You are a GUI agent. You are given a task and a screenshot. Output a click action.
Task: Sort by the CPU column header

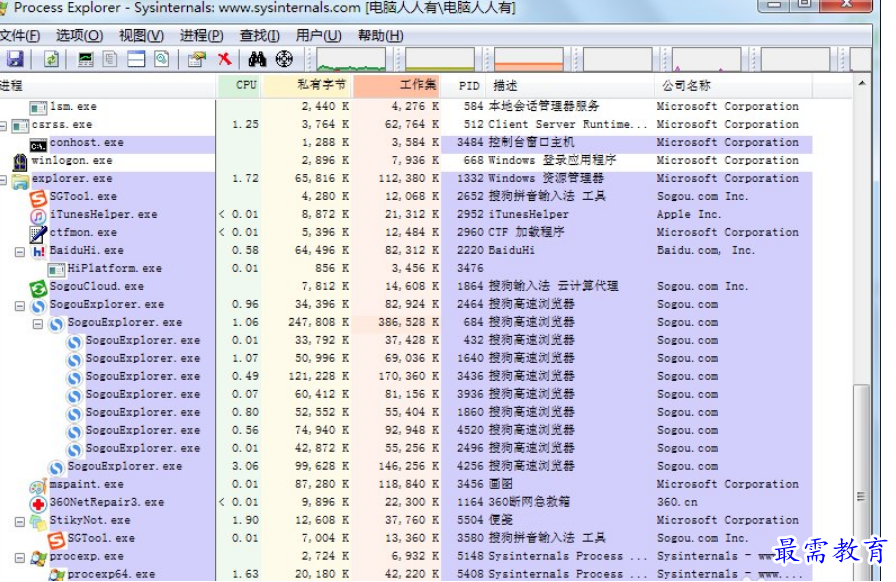[246, 86]
